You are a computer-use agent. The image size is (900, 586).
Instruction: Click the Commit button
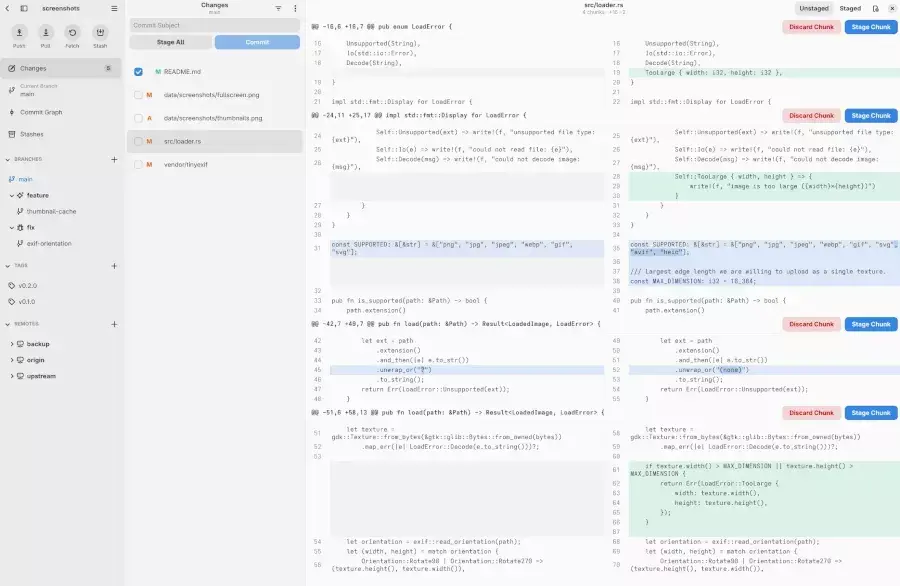point(257,42)
